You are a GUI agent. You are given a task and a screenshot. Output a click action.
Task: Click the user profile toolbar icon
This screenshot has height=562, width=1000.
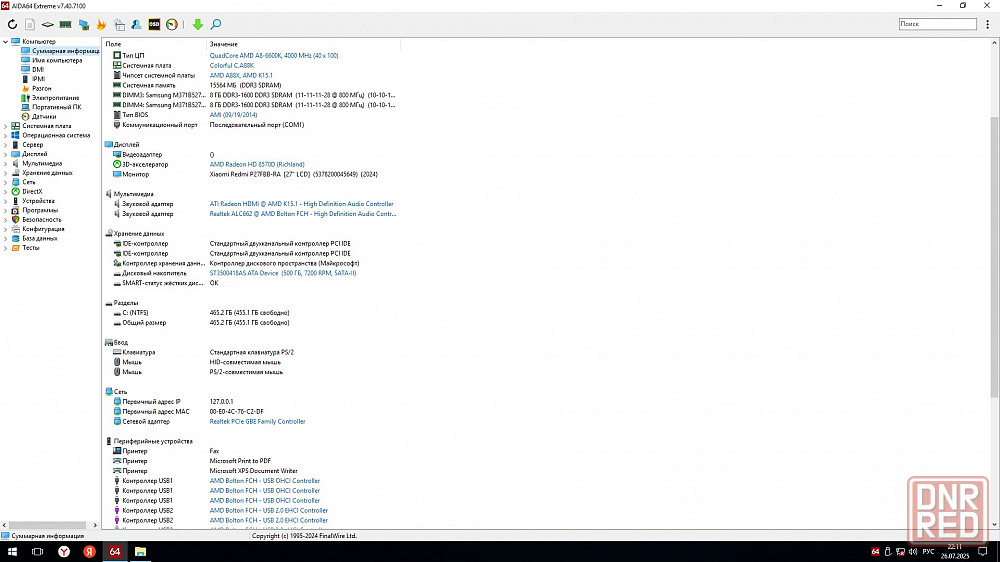[136, 24]
